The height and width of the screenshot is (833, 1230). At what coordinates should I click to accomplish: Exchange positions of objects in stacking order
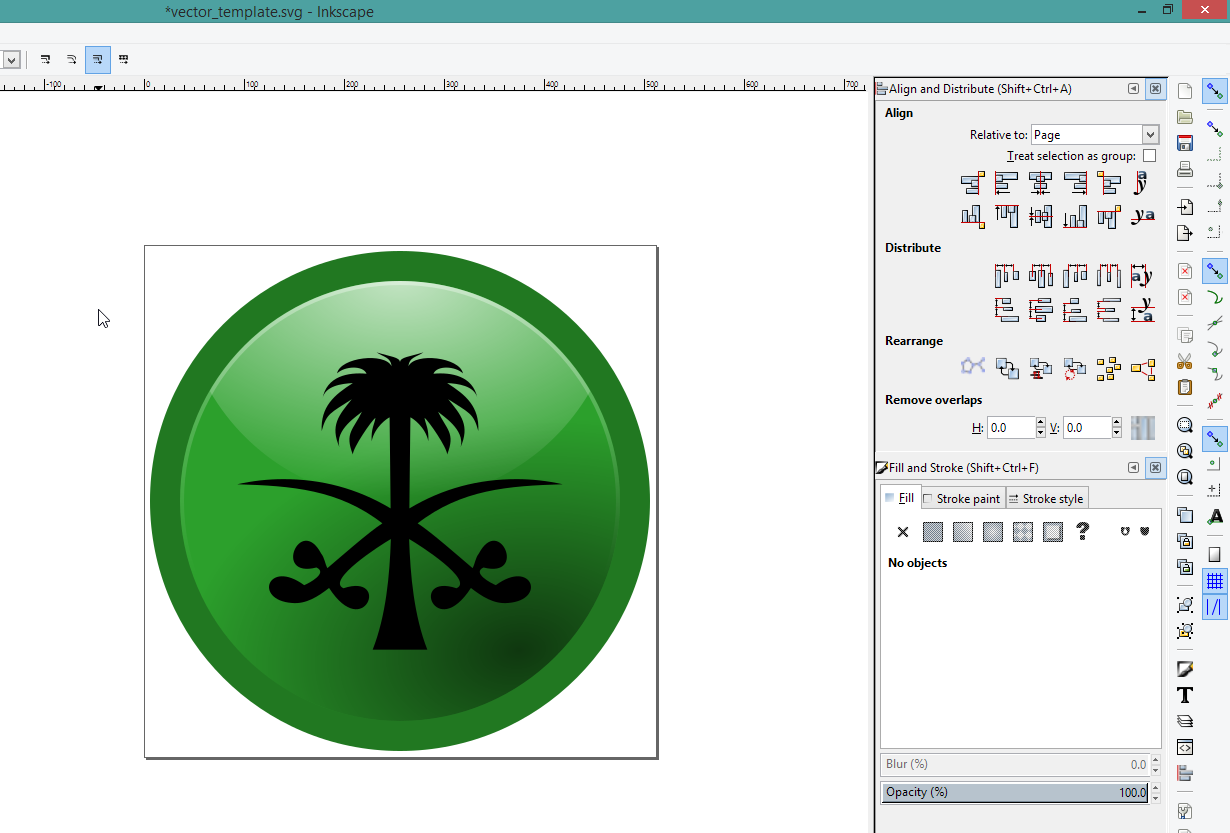tap(1040, 368)
